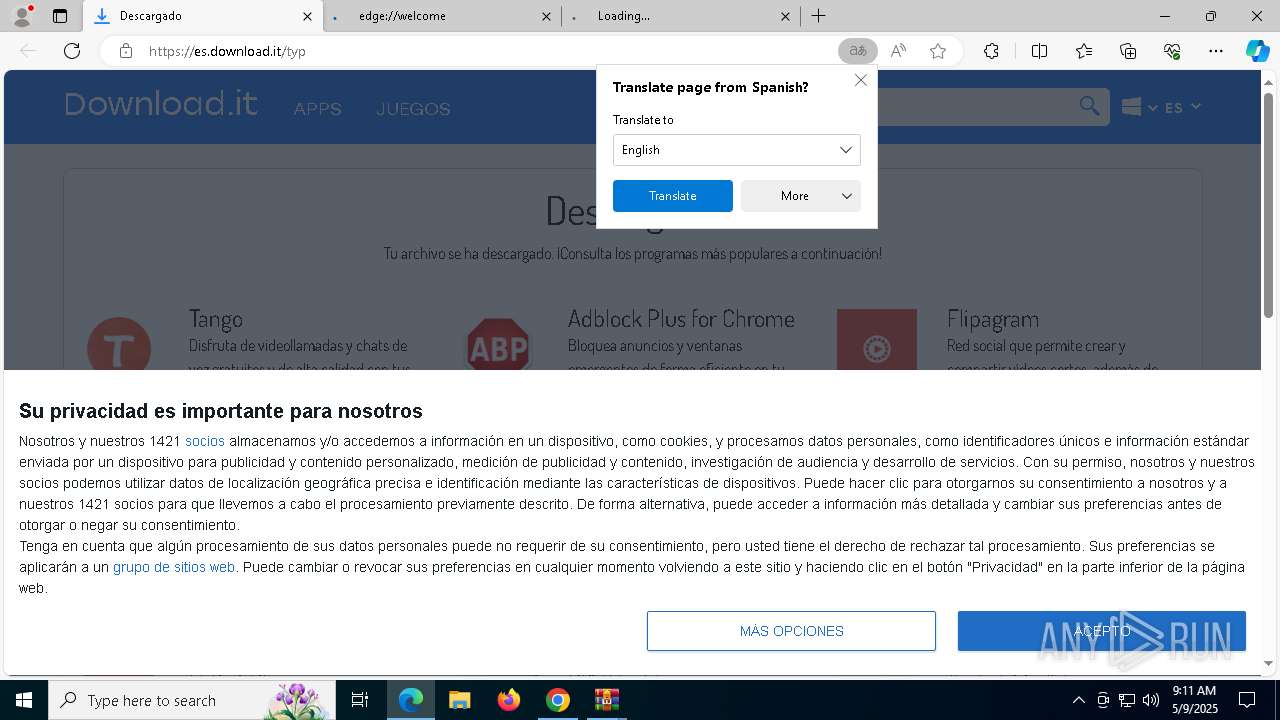Image resolution: width=1280 pixels, height=720 pixels.
Task: Open the JUEGOS menu on Download.it
Action: pyautogui.click(x=413, y=109)
